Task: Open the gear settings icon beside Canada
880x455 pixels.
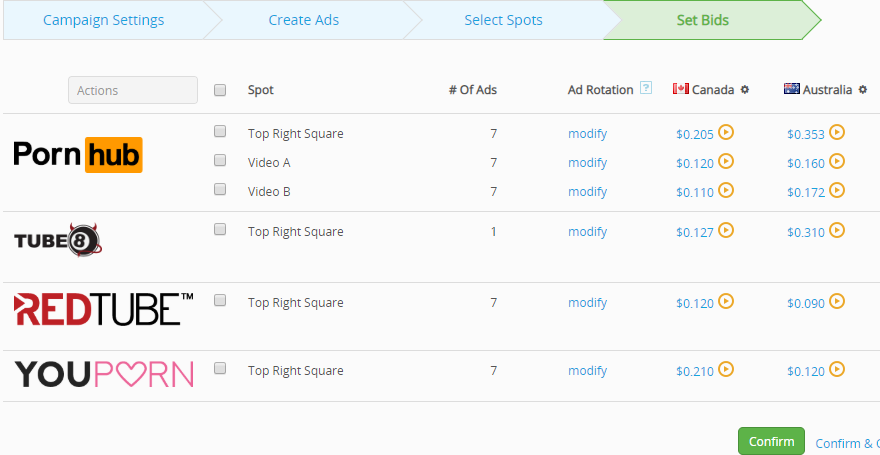Action: pyautogui.click(x=744, y=90)
